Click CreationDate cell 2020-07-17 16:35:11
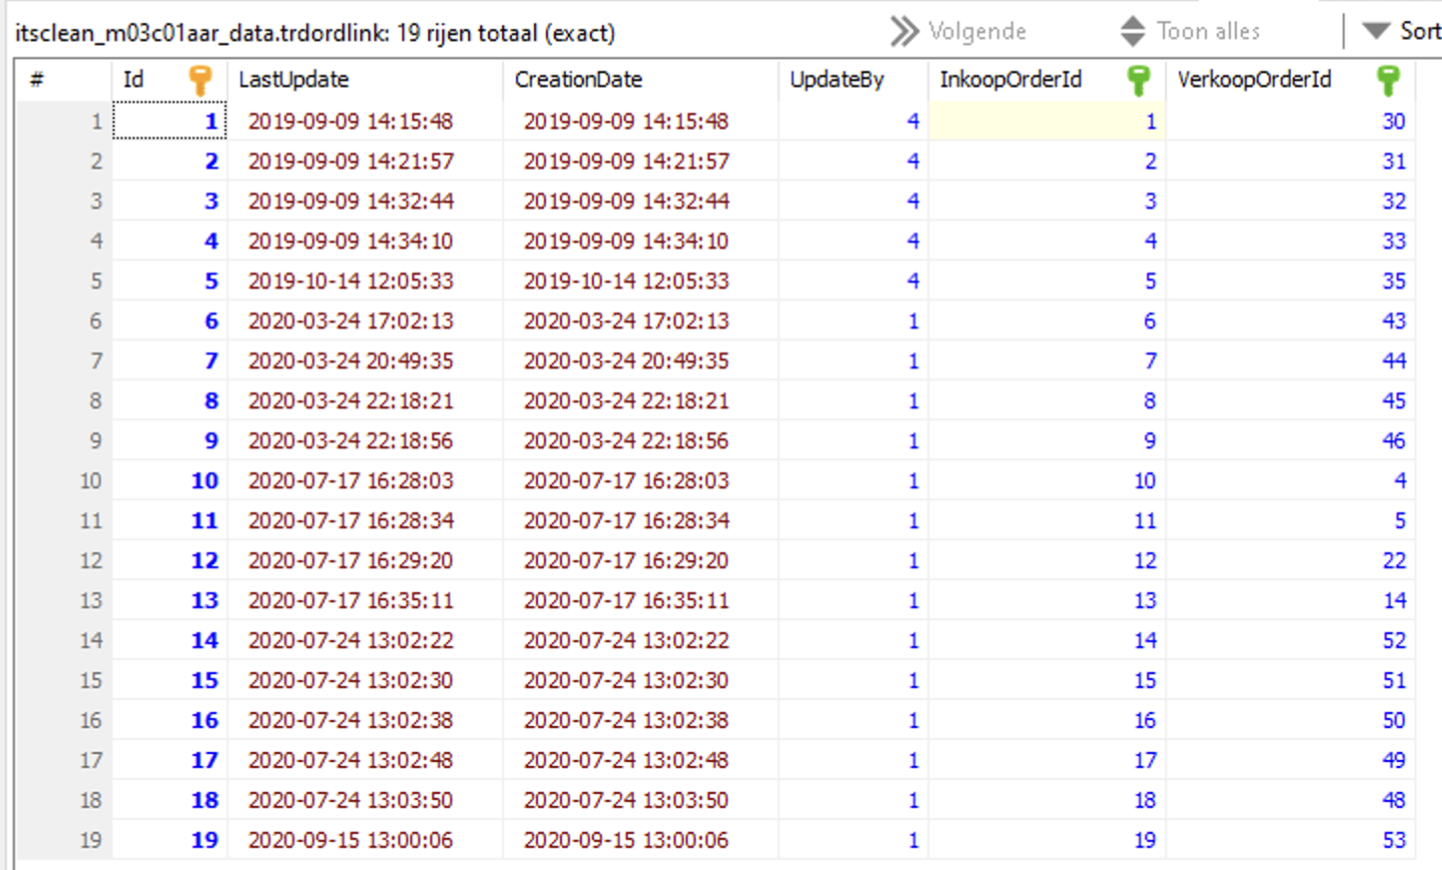Image resolution: width=1442 pixels, height=870 pixels. [x=626, y=601]
